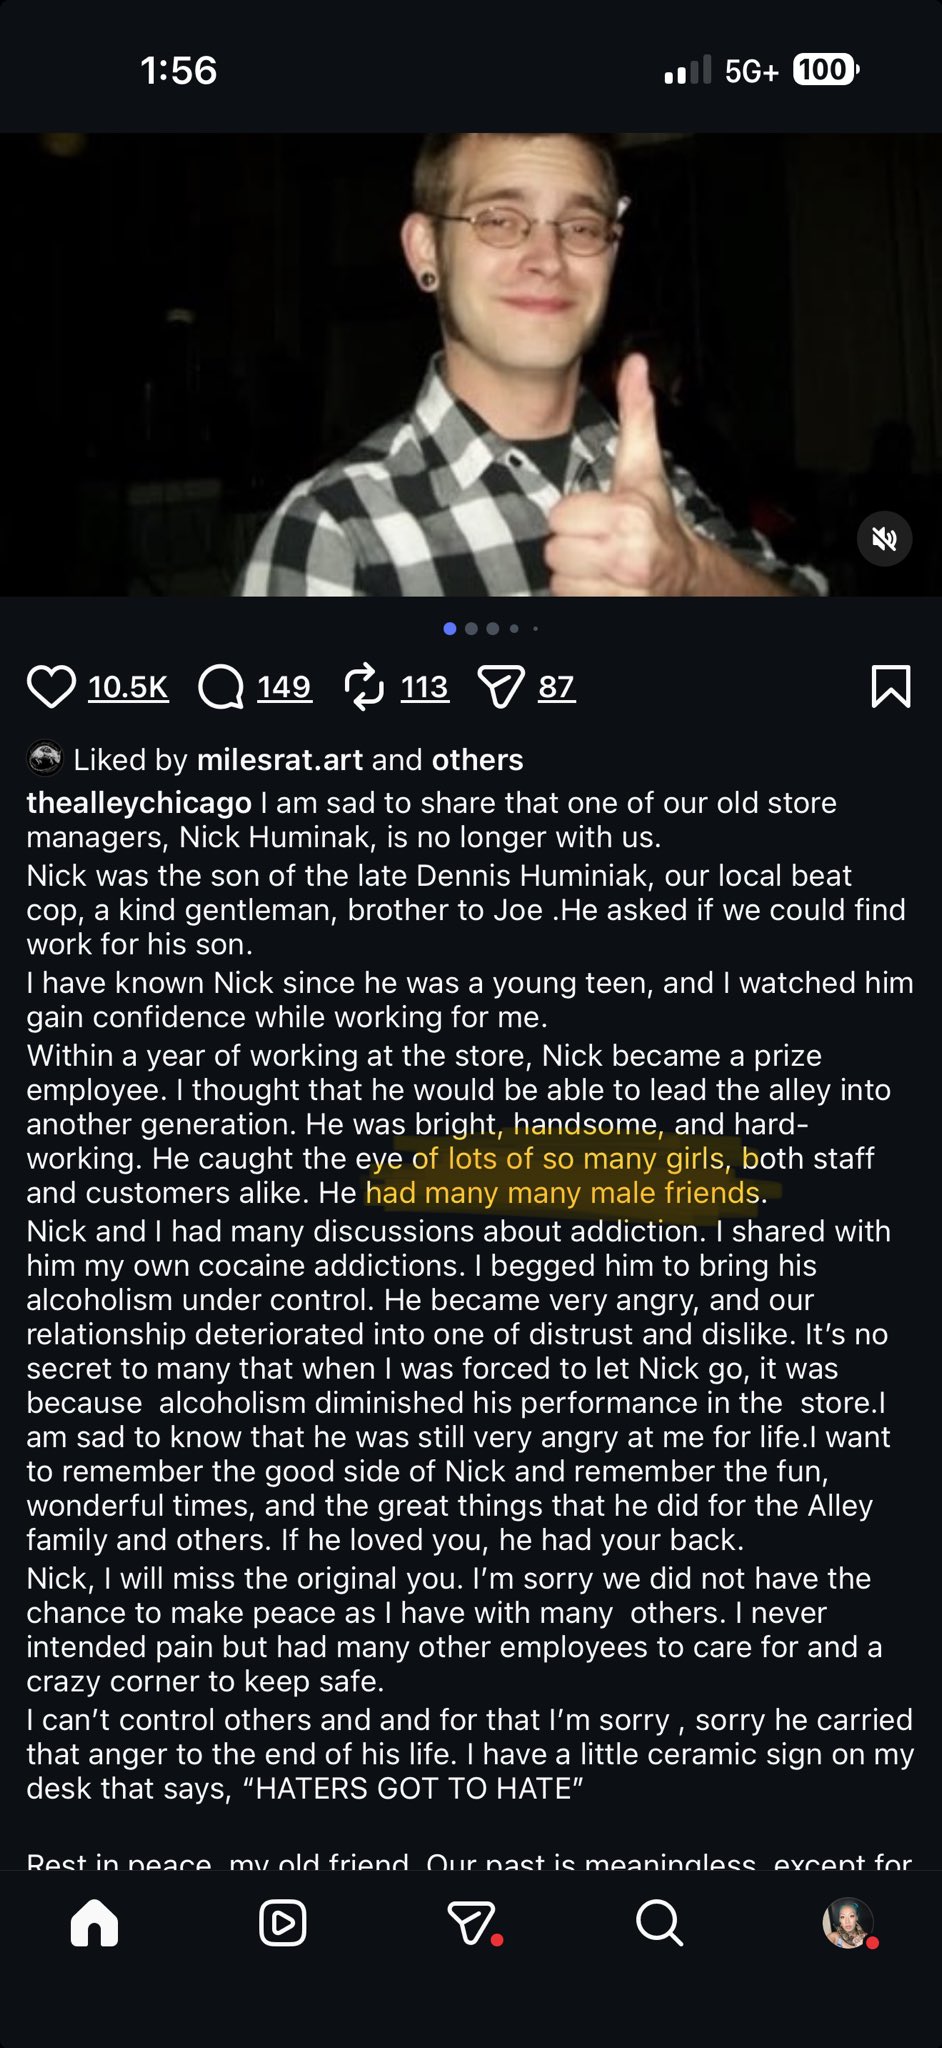Tap carousel page indicator dots

click(x=490, y=629)
